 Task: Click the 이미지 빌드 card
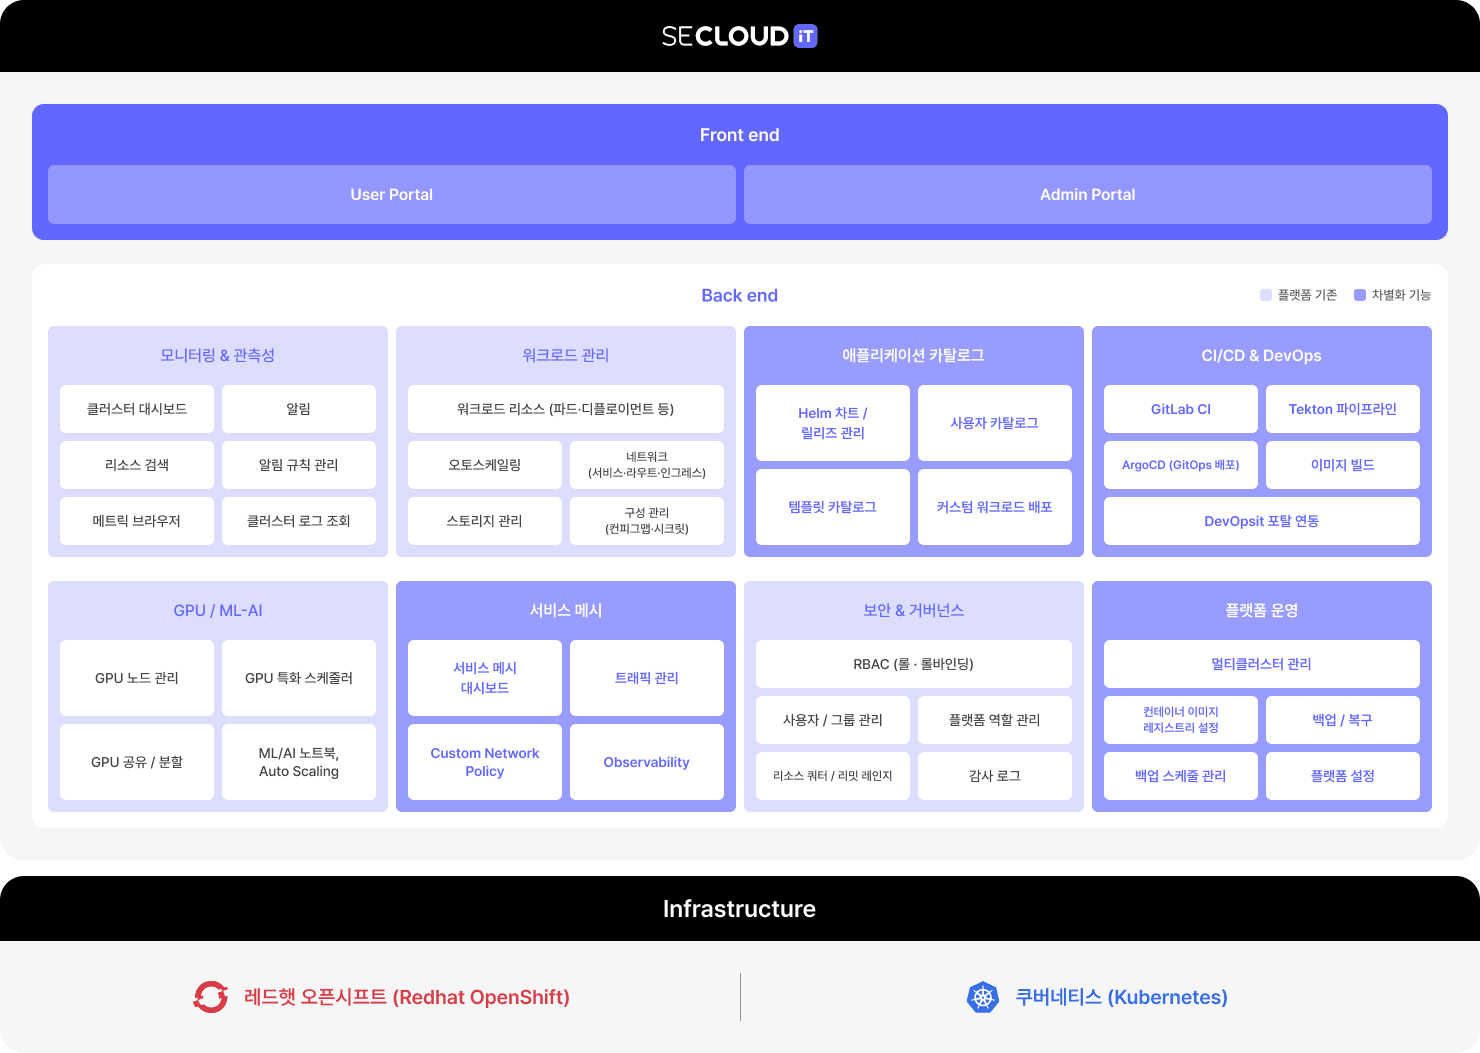coord(1343,465)
